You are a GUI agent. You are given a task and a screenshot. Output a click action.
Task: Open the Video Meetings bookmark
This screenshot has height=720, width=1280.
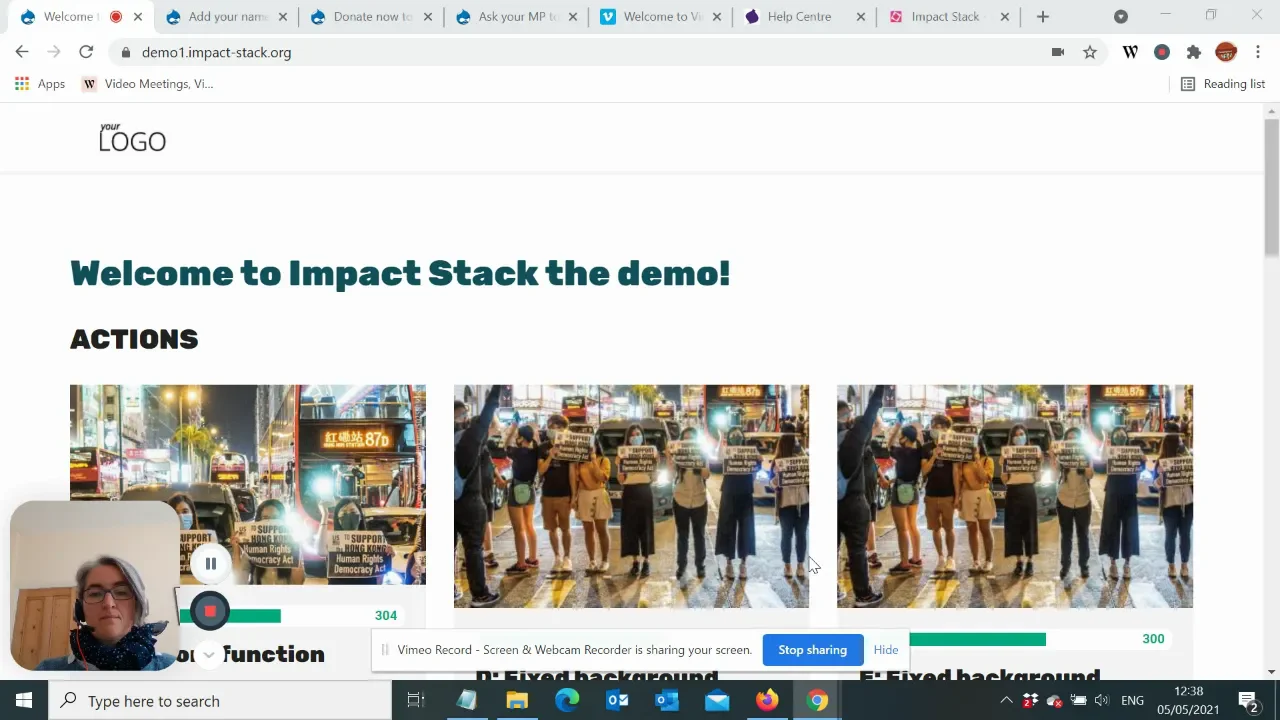(x=148, y=84)
